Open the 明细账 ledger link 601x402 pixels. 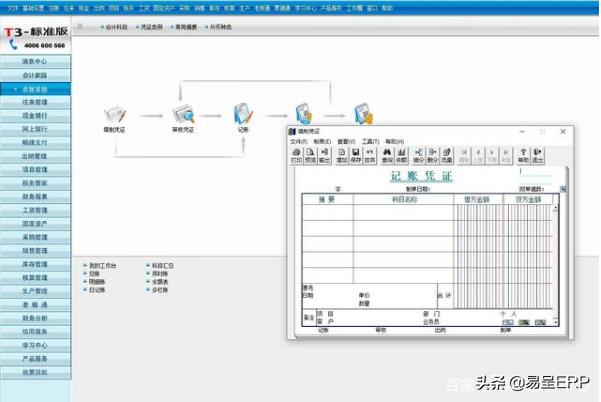point(97,281)
